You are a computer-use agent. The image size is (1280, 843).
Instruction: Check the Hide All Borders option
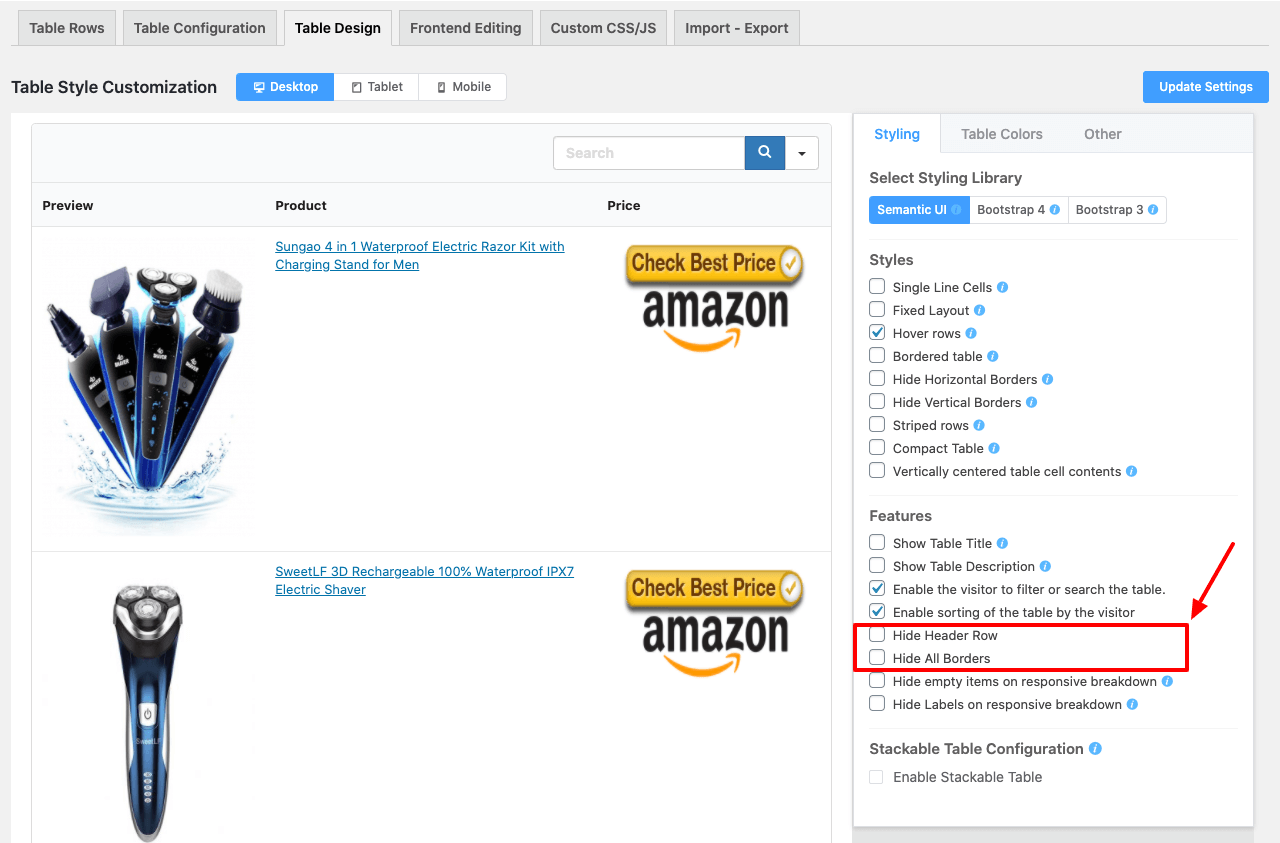pos(877,658)
